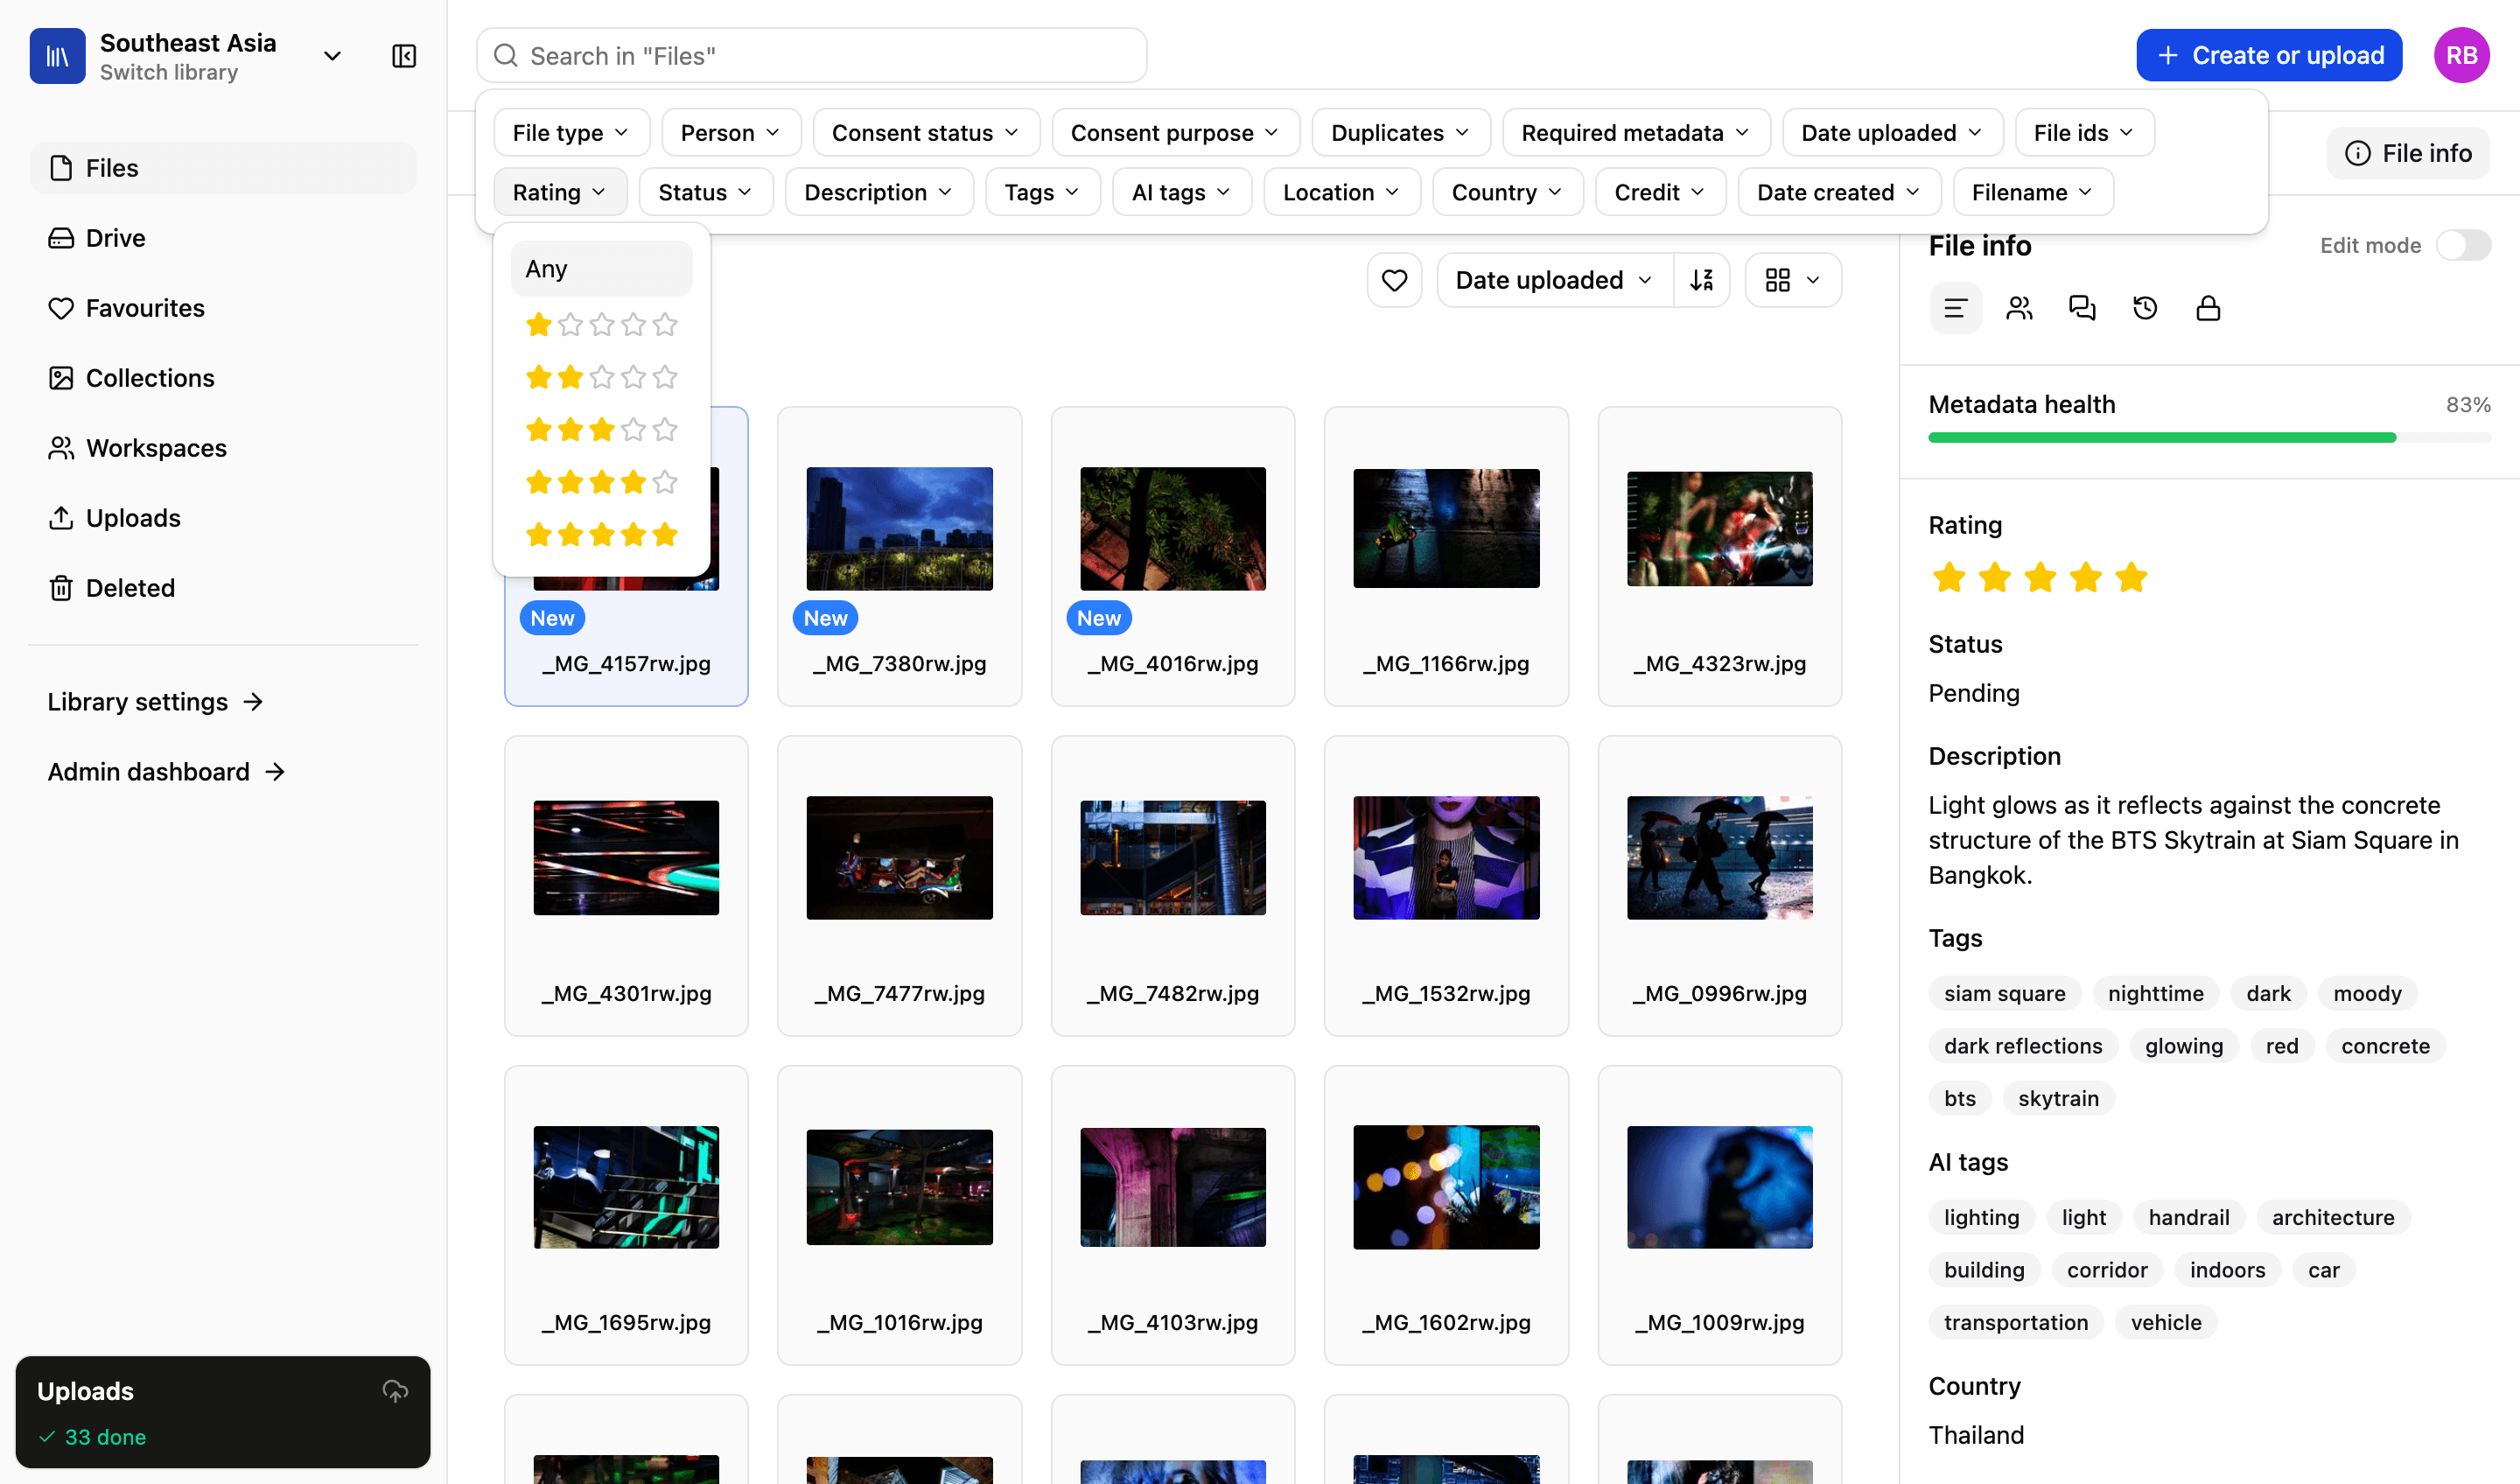Expand the Switch library chevron
The image size is (2520, 1484).
[x=332, y=56]
